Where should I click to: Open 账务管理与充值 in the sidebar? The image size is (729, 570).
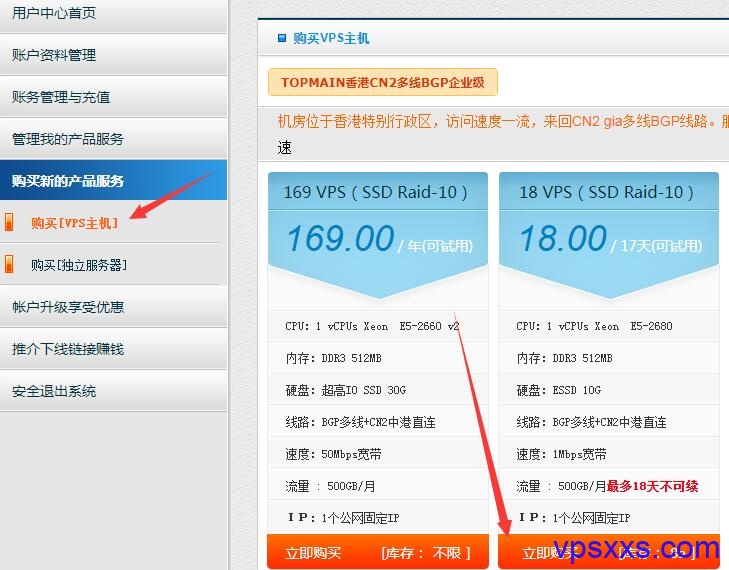61,97
